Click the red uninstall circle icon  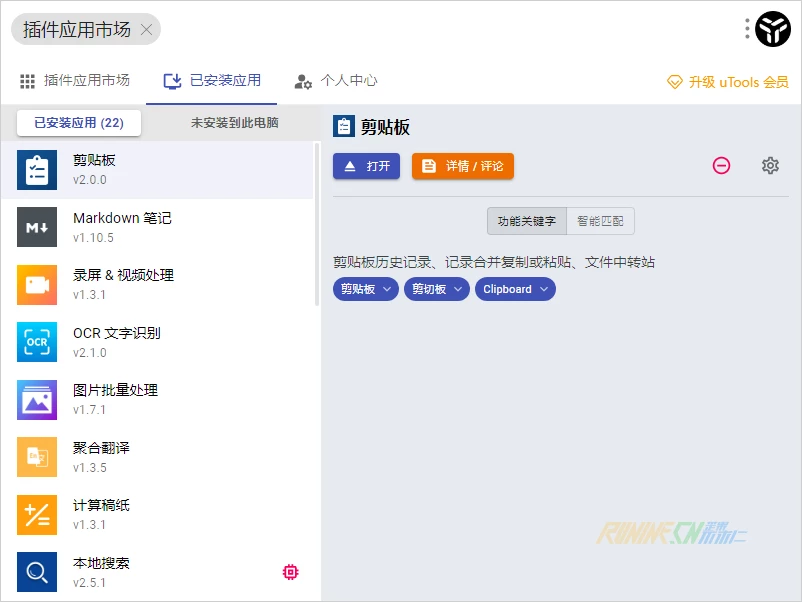[x=721, y=166]
